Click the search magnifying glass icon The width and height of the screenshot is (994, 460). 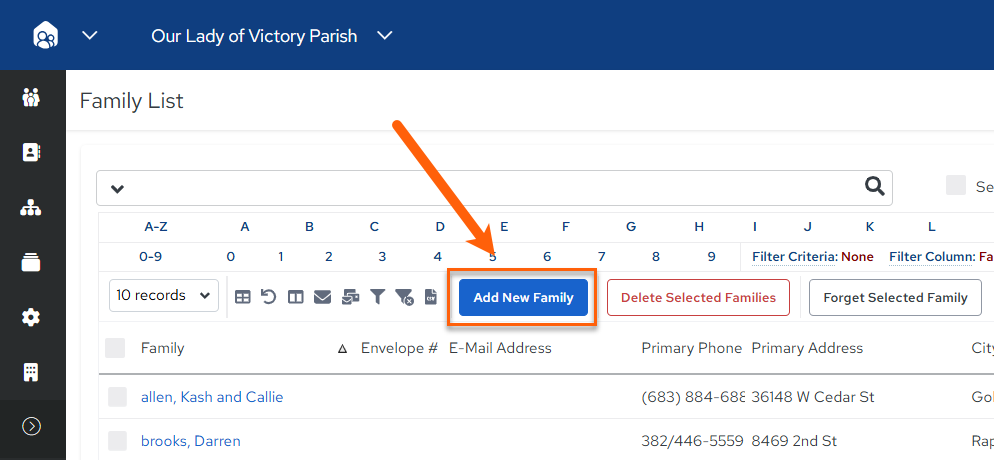coord(875,186)
